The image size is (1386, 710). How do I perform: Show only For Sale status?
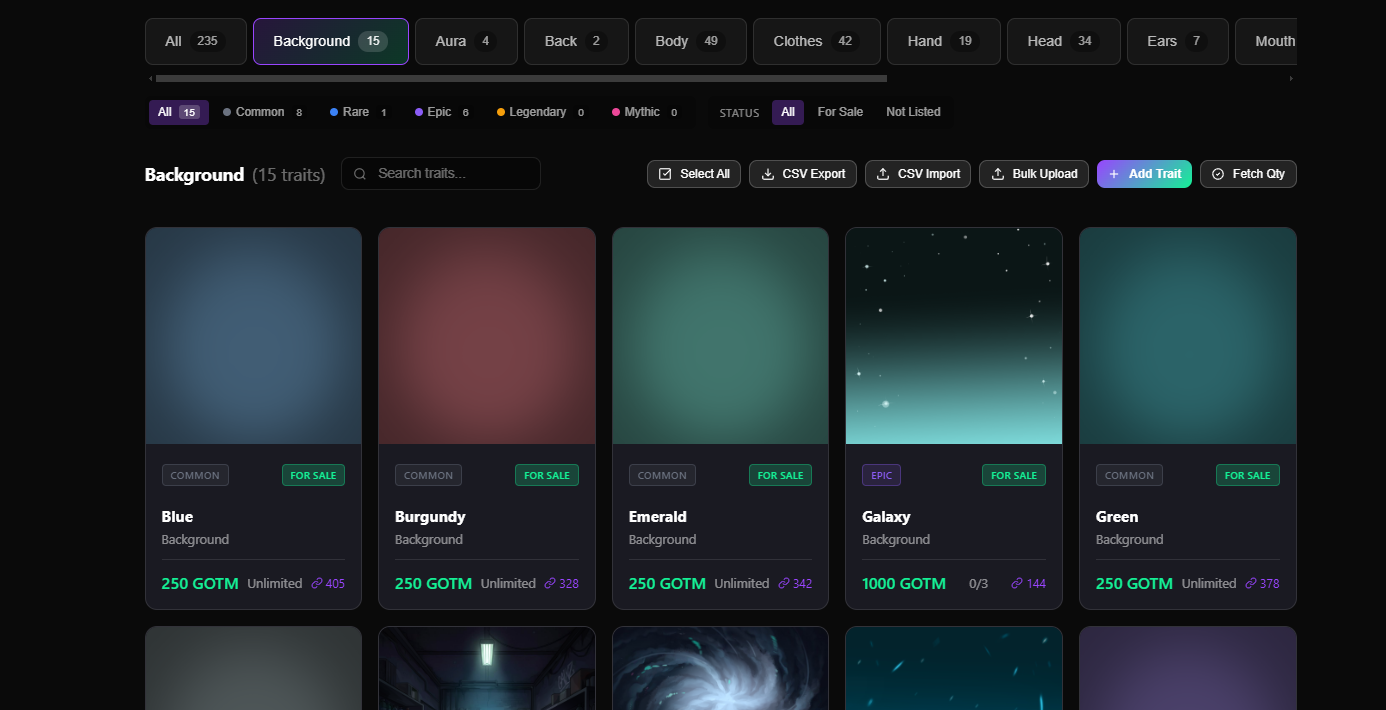(839, 112)
